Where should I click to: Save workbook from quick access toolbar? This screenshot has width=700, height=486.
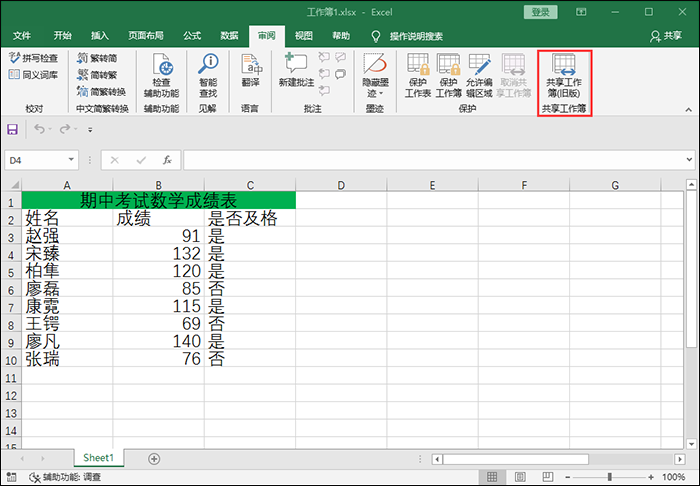(x=13, y=129)
